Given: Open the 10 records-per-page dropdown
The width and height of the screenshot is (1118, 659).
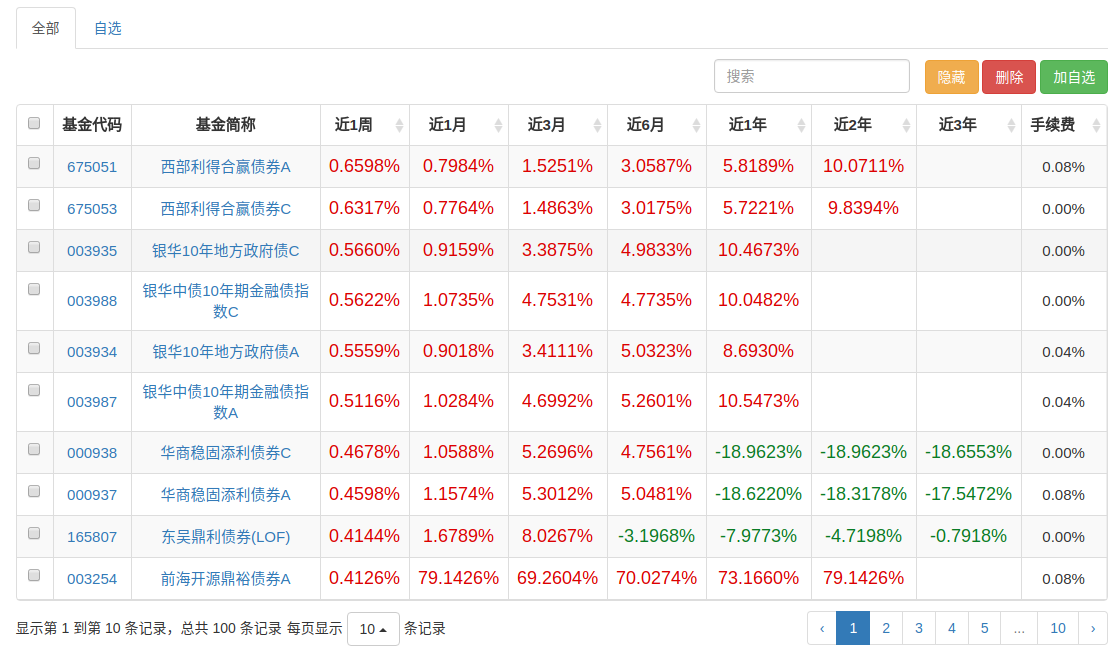Looking at the screenshot, I should pos(373,629).
